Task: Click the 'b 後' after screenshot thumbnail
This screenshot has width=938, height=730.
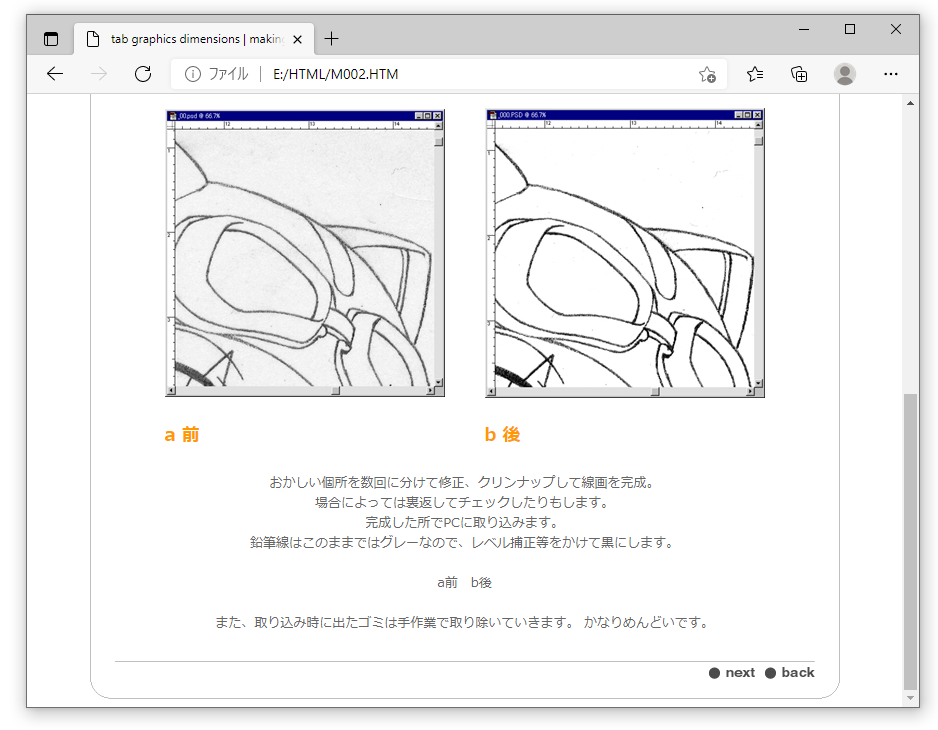Action: 625,253
